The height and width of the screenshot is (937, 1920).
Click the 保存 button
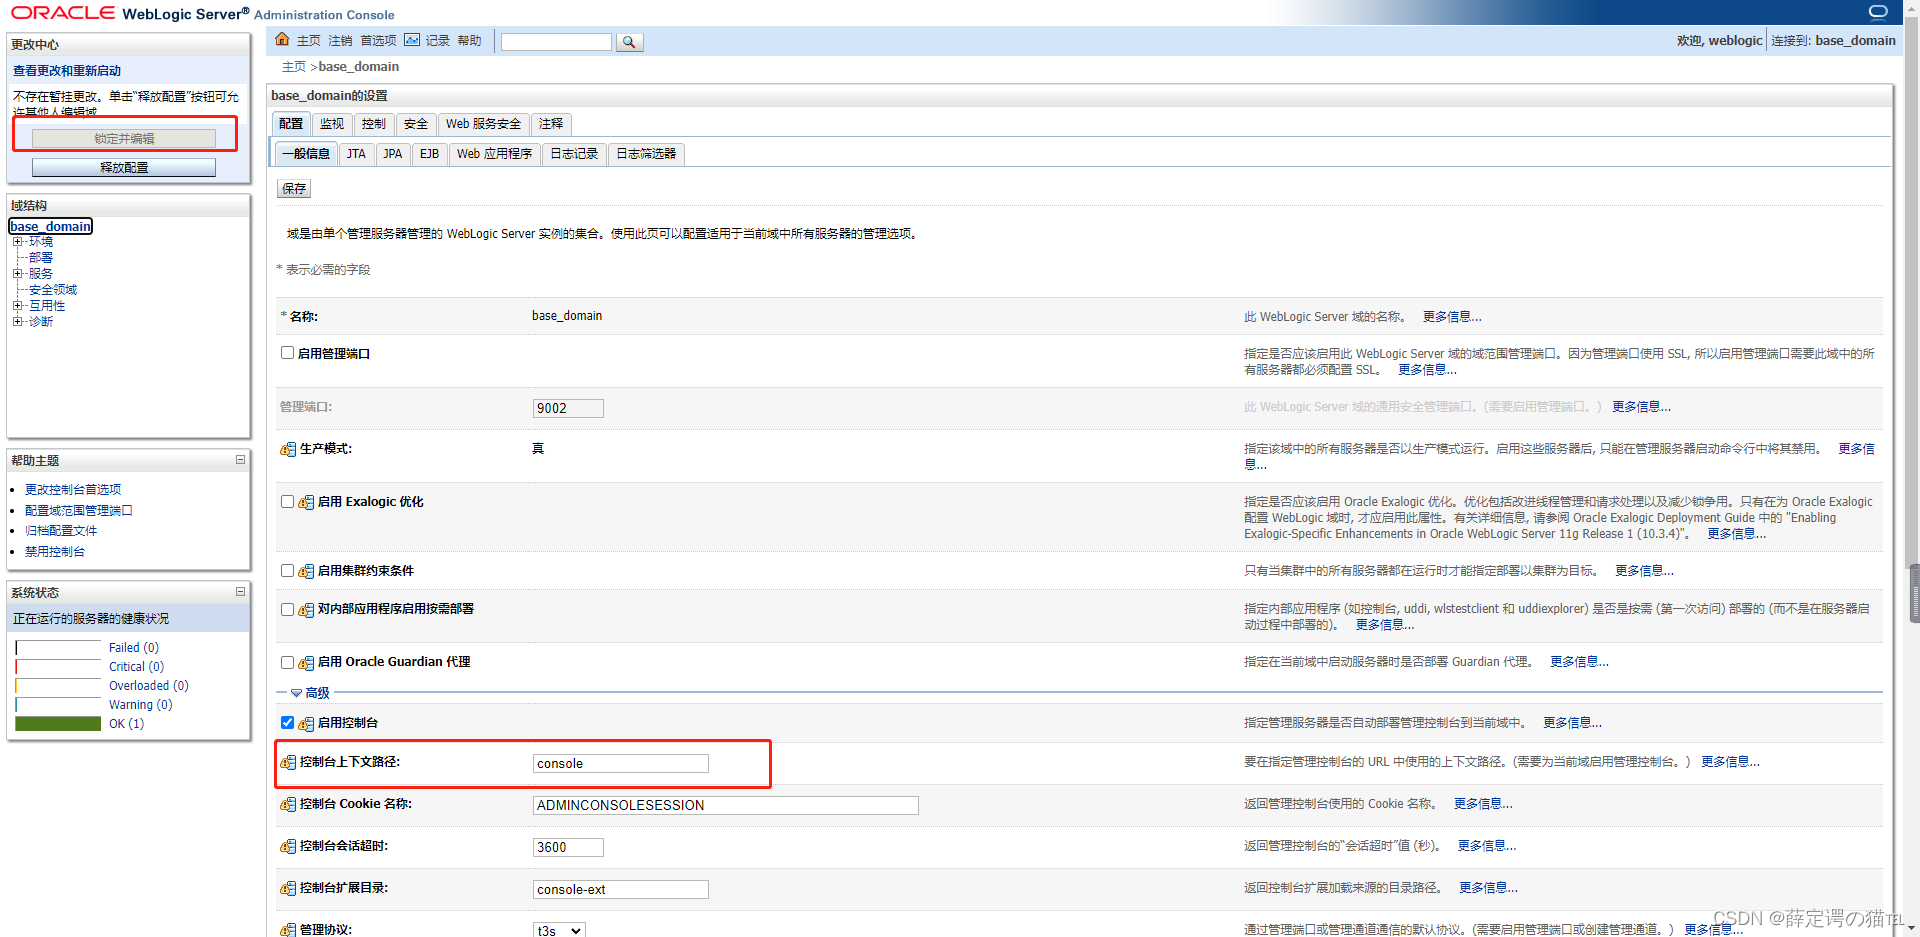[x=294, y=189]
